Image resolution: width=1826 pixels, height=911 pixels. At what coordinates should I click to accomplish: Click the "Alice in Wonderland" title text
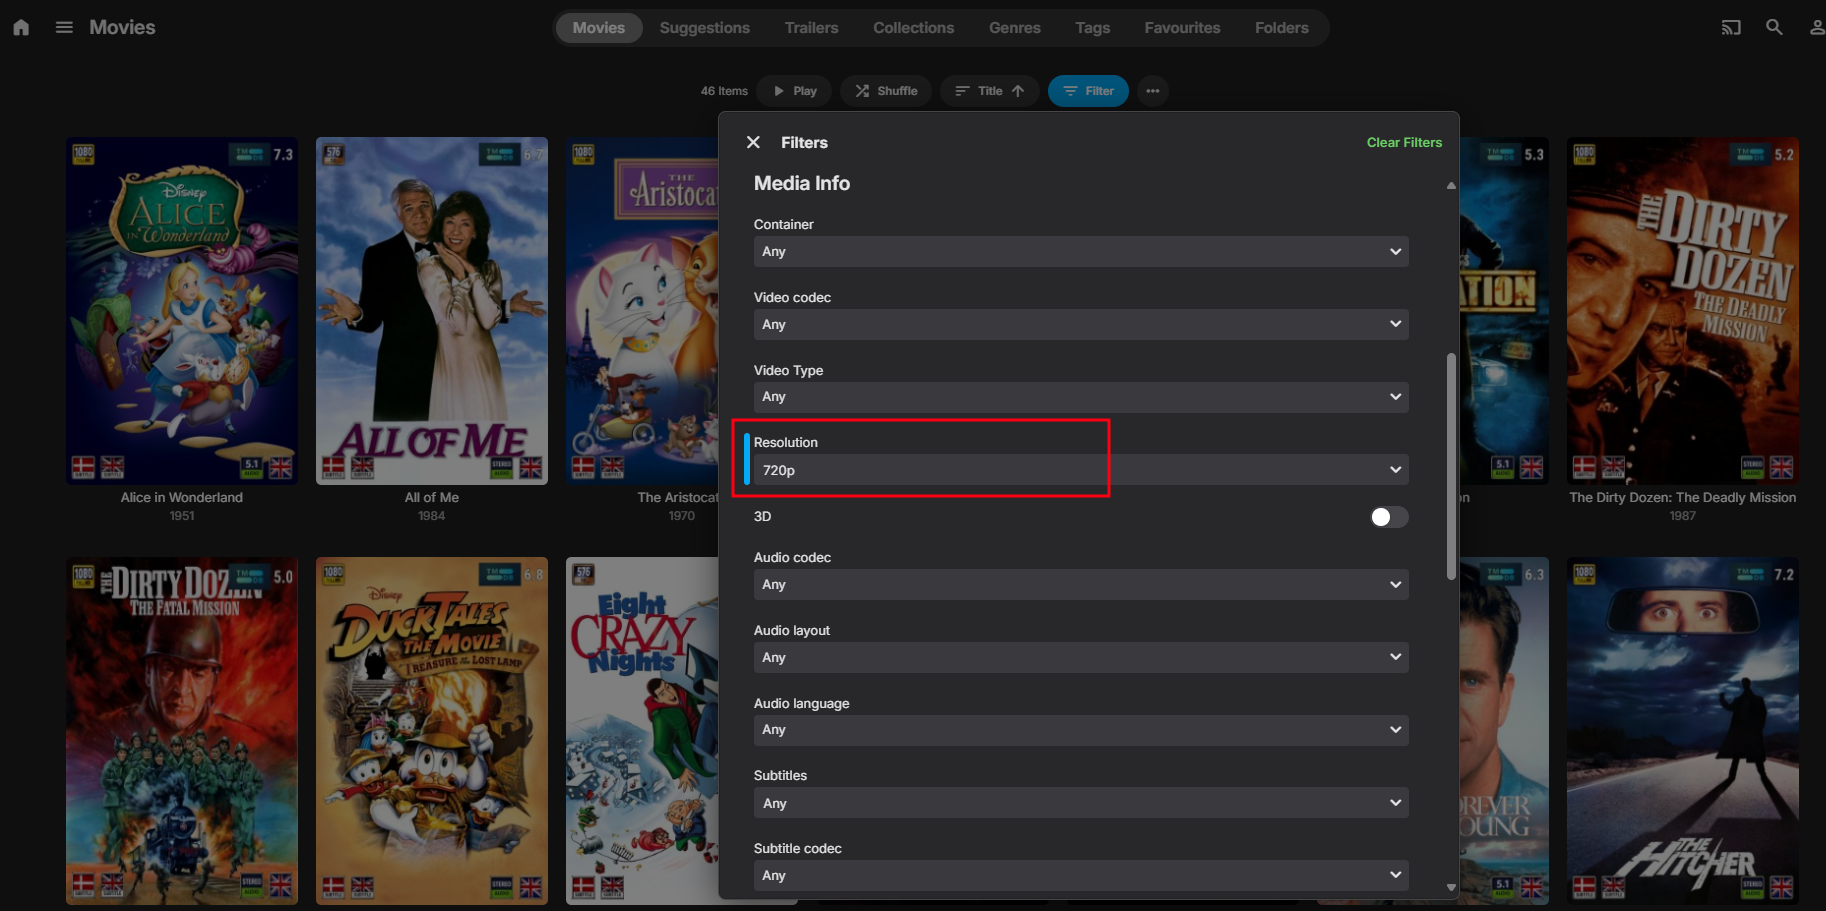182,498
